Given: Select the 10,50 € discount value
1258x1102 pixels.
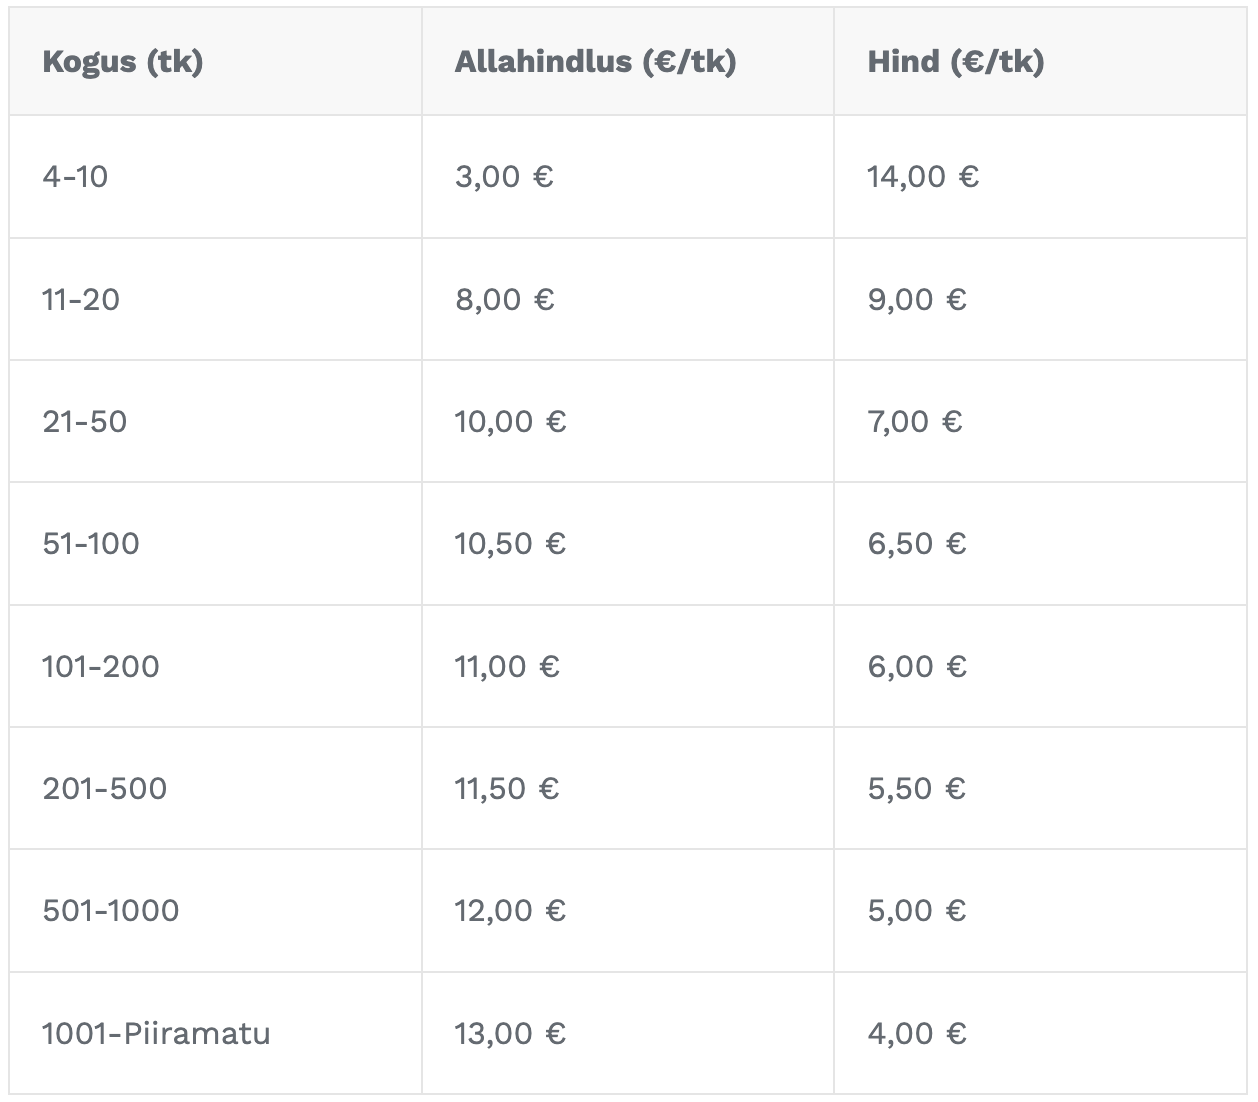Looking at the screenshot, I should [510, 544].
